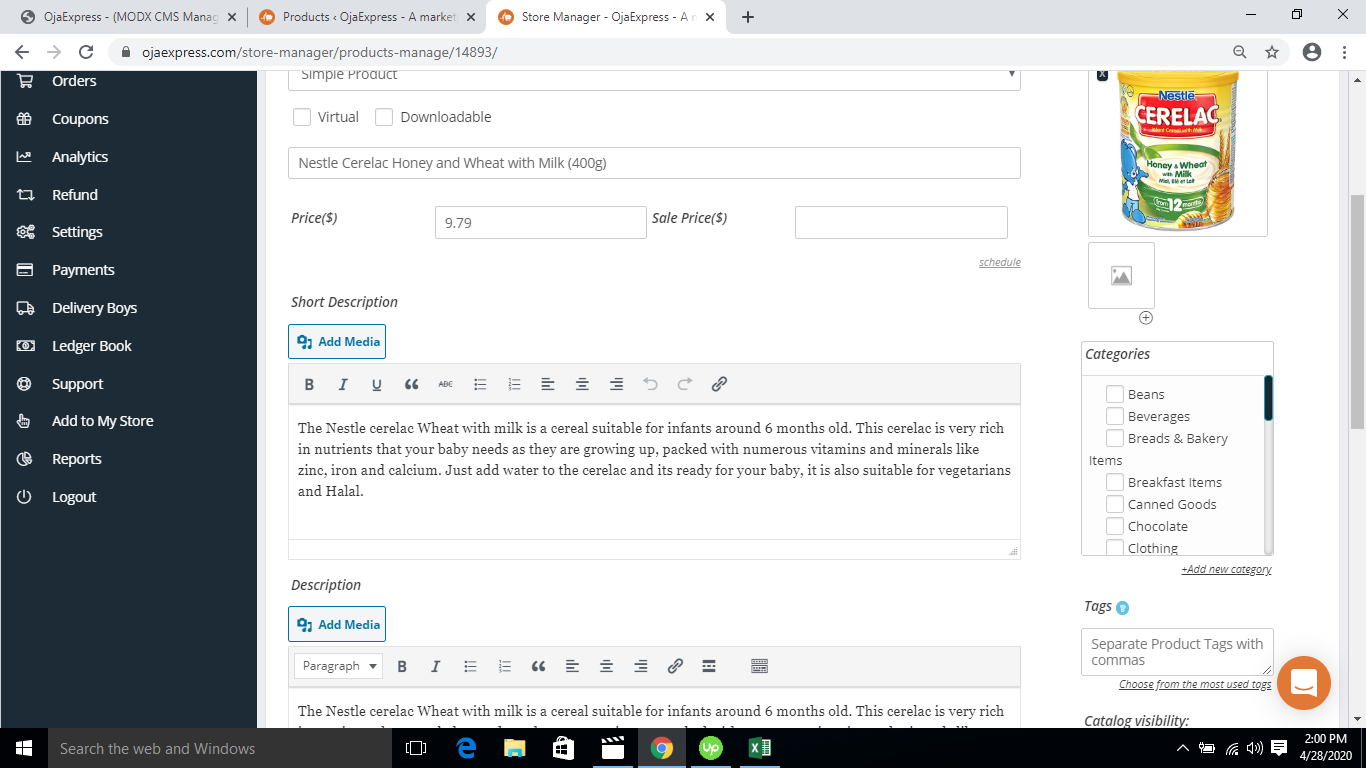
Task: Tick the Canned Goods category checkbox
Action: (x=1115, y=504)
